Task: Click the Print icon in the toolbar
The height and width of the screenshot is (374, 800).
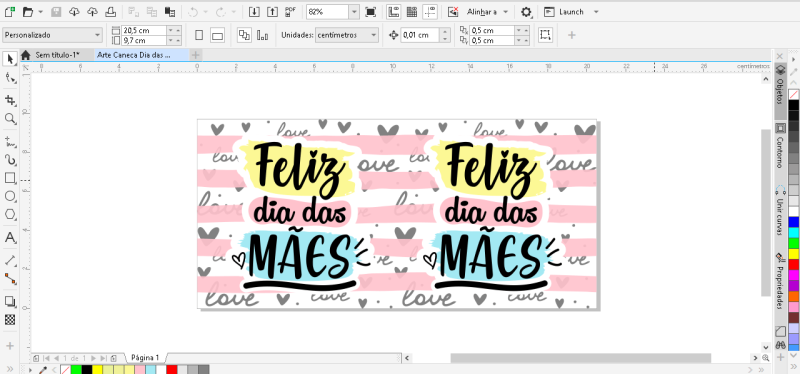Action: tap(110, 11)
